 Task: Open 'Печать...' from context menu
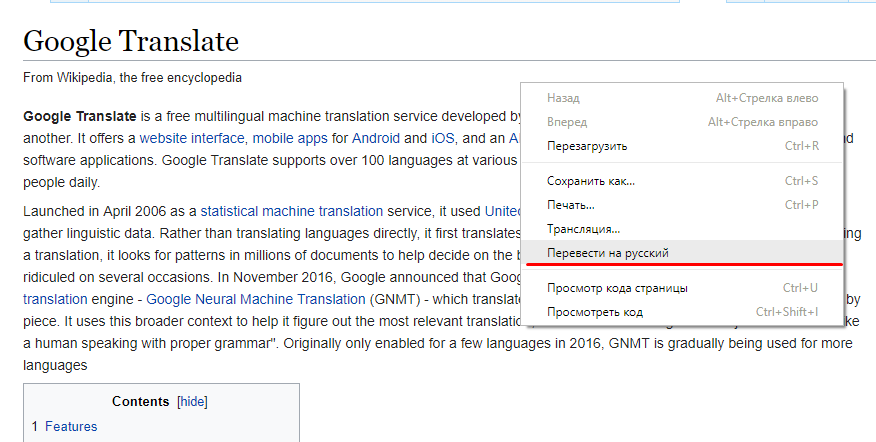[682, 205]
